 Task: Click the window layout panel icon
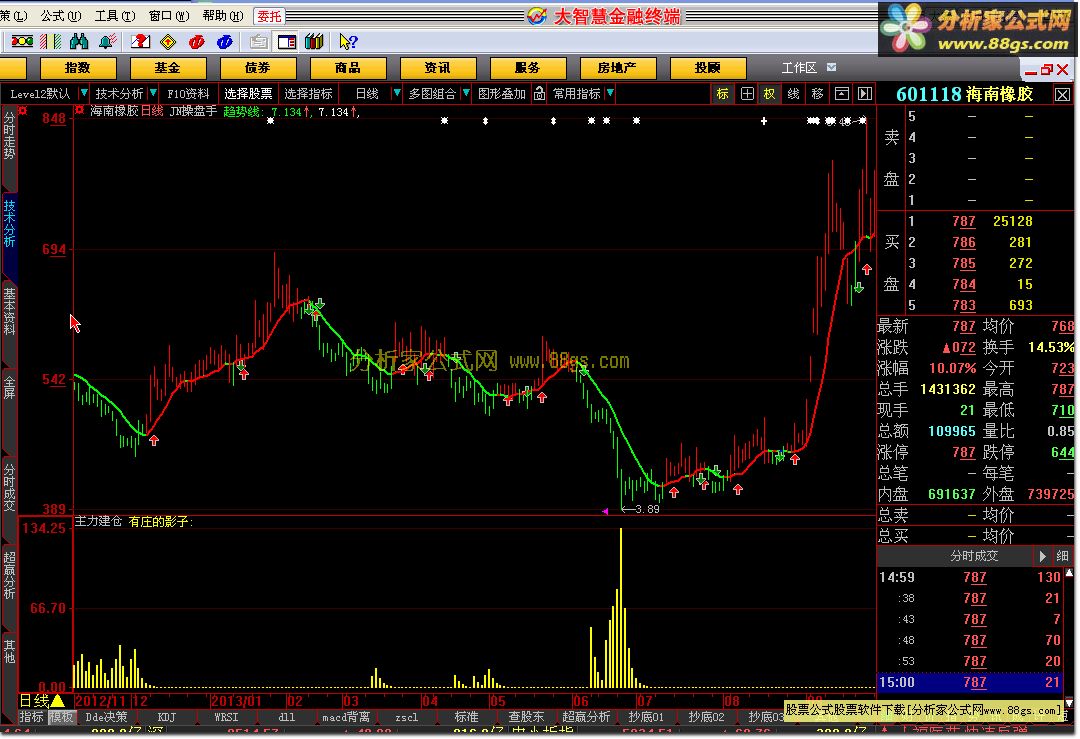click(x=287, y=42)
